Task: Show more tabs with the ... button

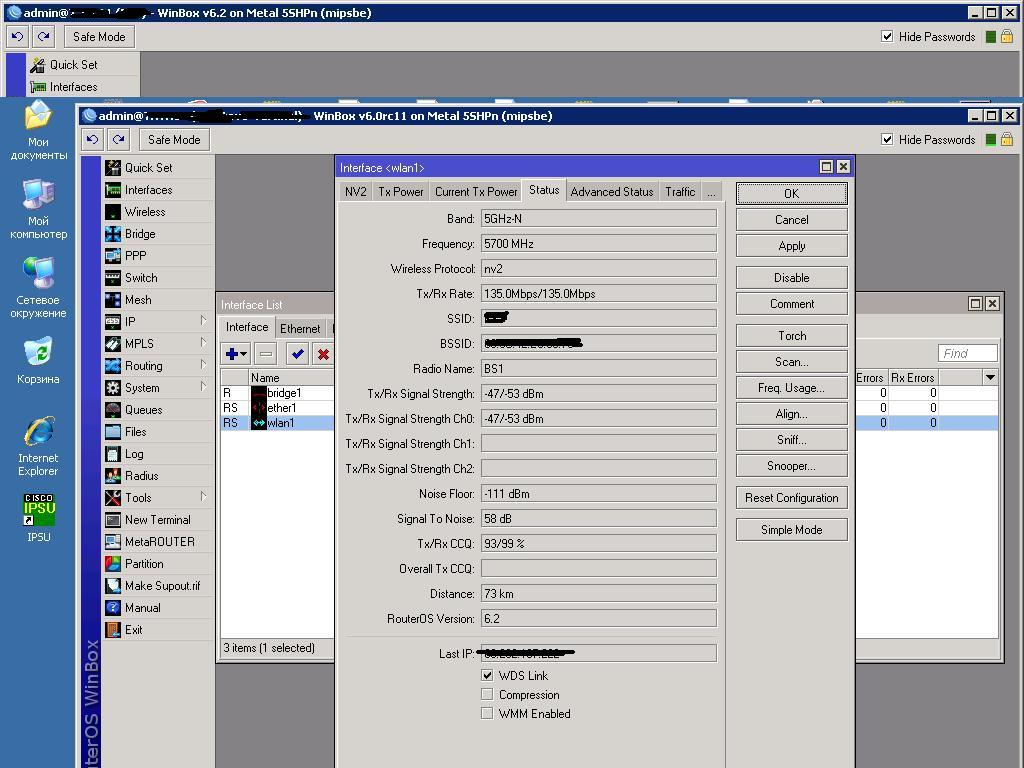Action: pyautogui.click(x=711, y=192)
